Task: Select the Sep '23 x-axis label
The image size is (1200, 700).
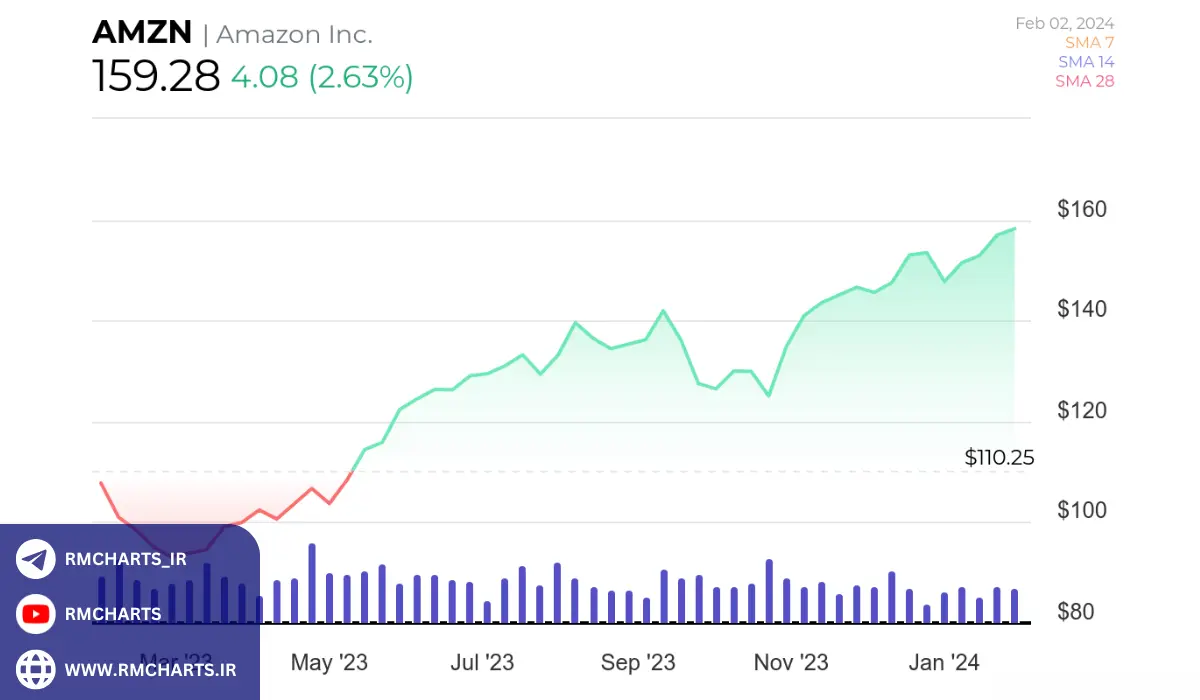Action: pyautogui.click(x=638, y=662)
